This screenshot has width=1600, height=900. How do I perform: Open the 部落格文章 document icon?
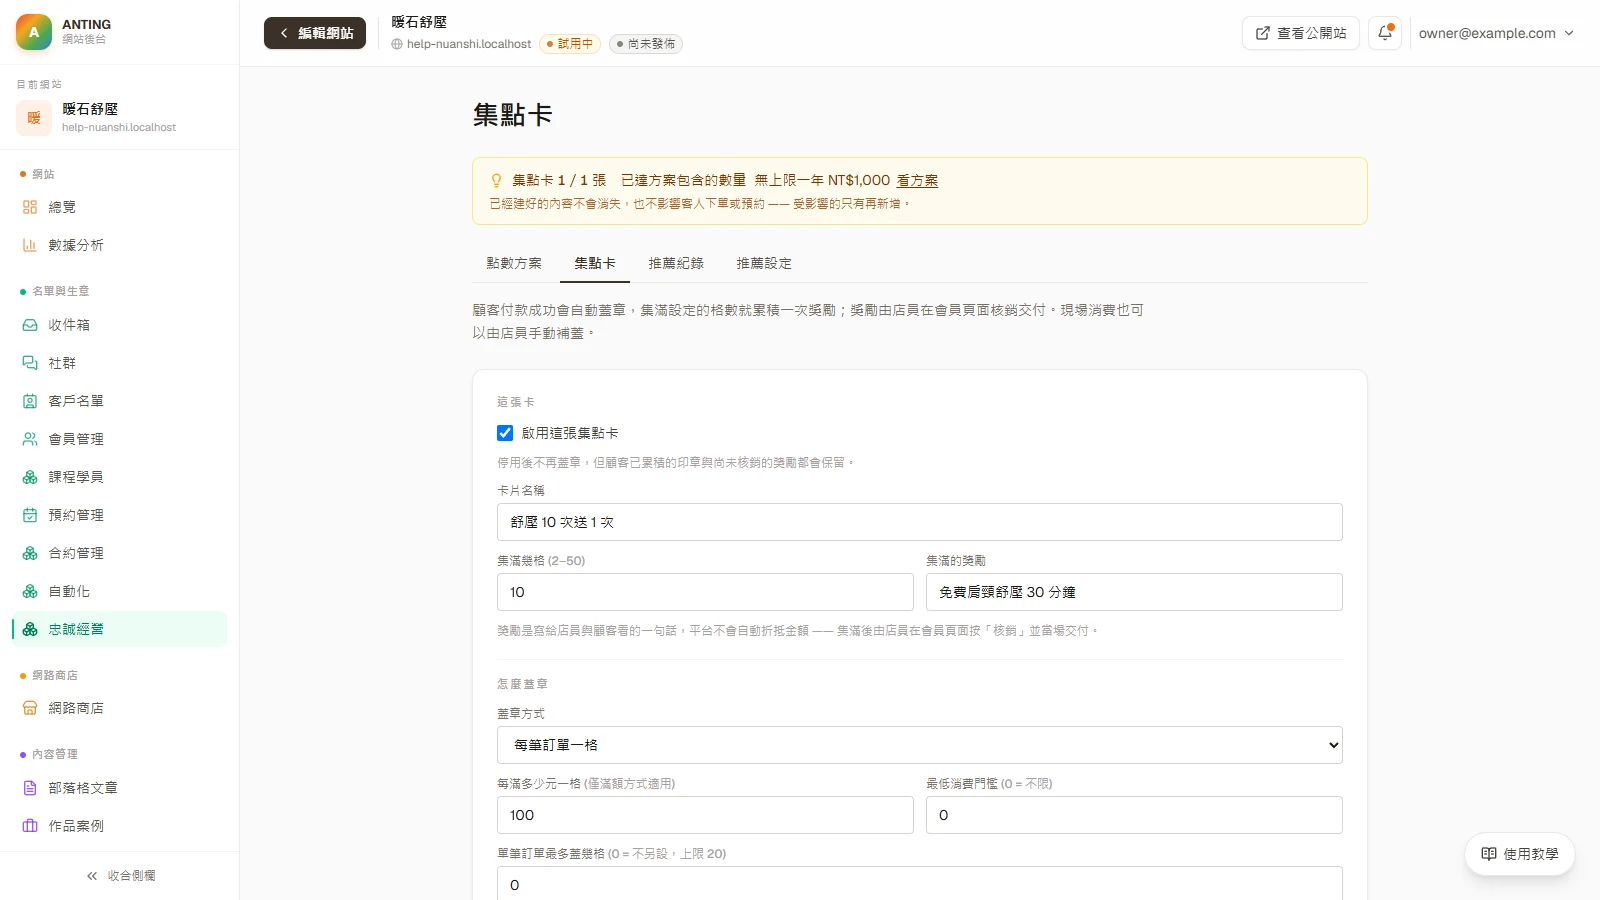coord(30,788)
